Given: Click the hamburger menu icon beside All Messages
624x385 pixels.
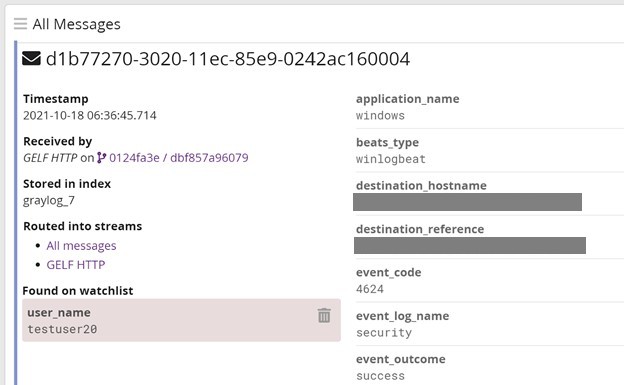Looking at the screenshot, I should (x=20, y=24).
